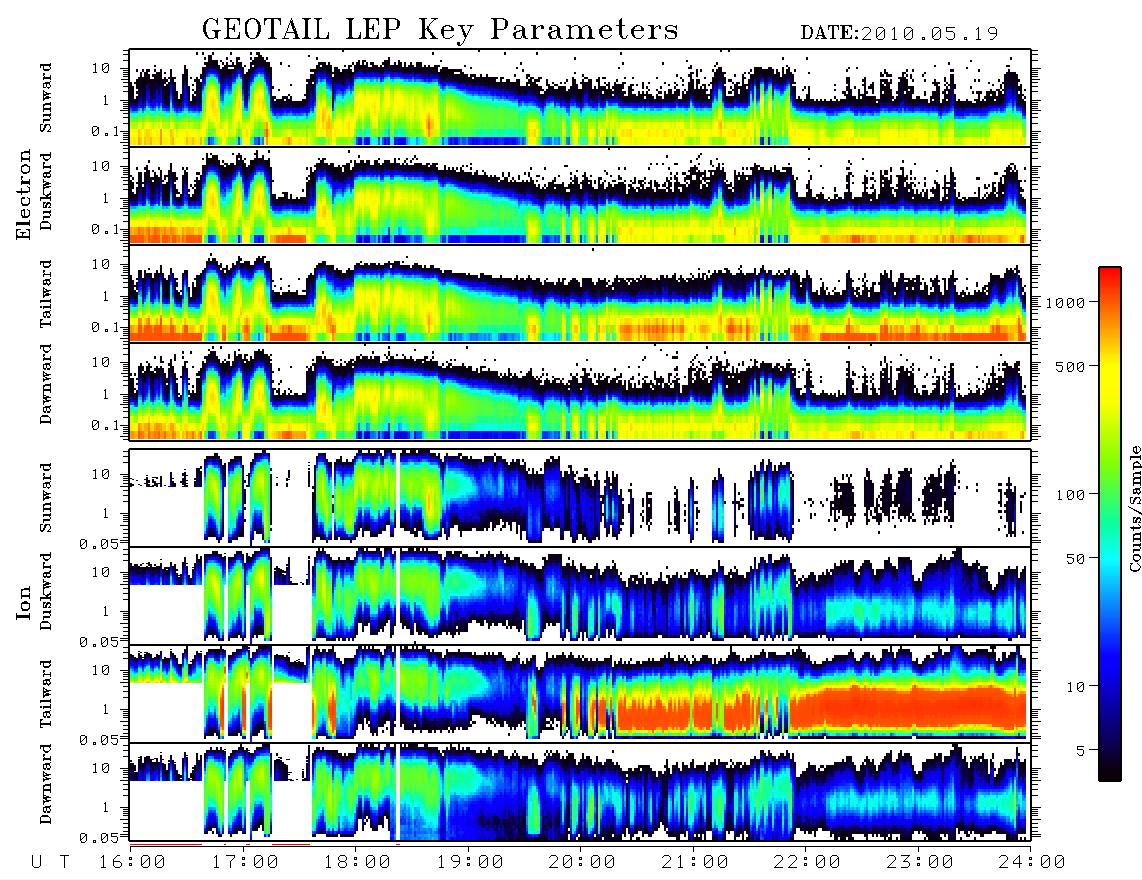The height and width of the screenshot is (880, 1142).
Task: Select the Electron Duskward spectrogram panel
Action: click(580, 195)
